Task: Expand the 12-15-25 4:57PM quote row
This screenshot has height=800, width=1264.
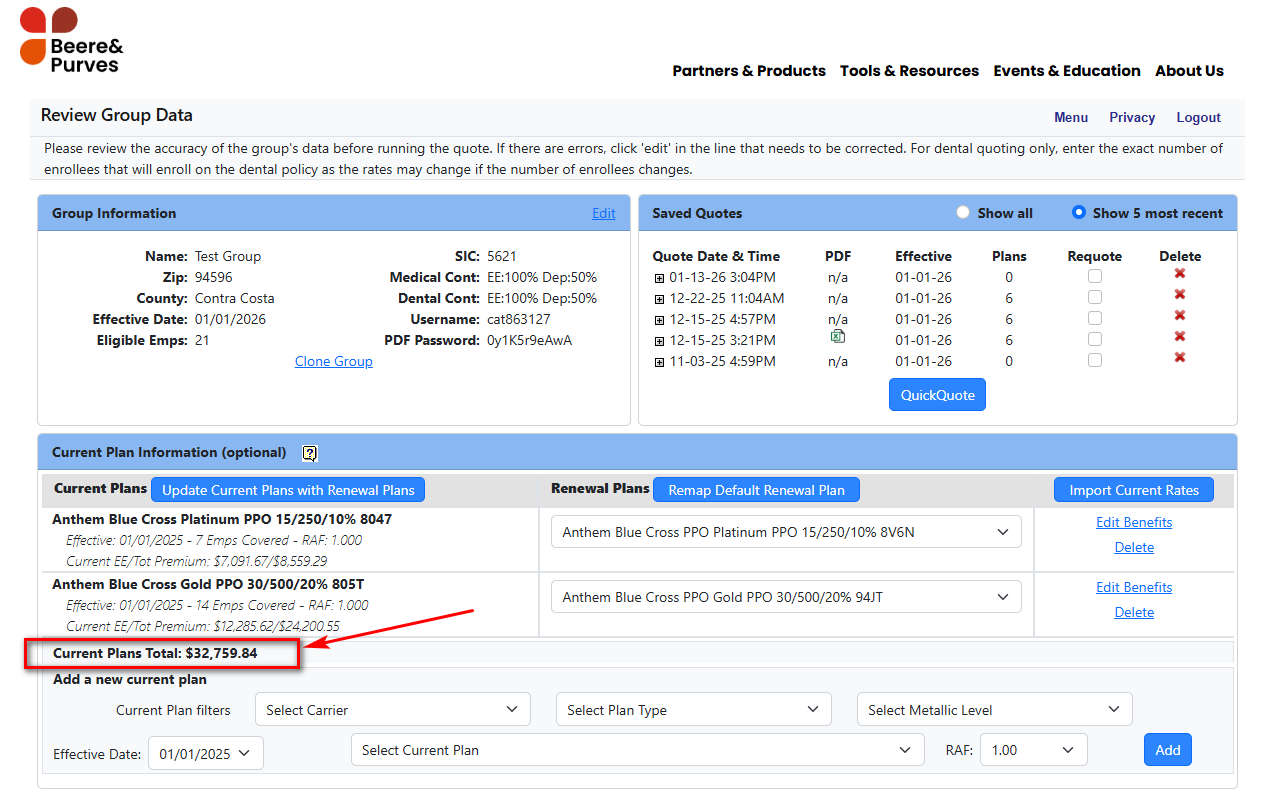Action: [x=659, y=320]
